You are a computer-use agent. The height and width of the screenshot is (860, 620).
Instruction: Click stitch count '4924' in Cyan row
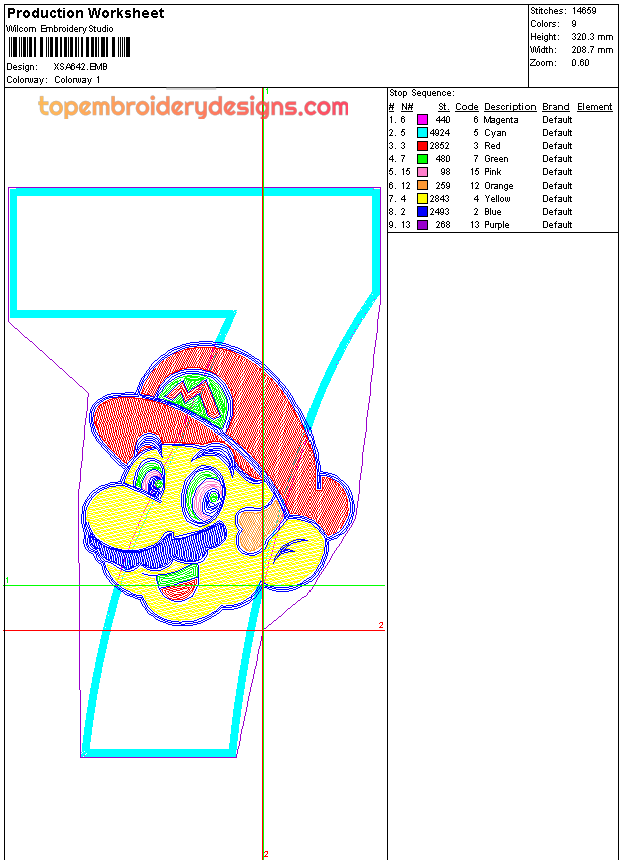(x=440, y=133)
